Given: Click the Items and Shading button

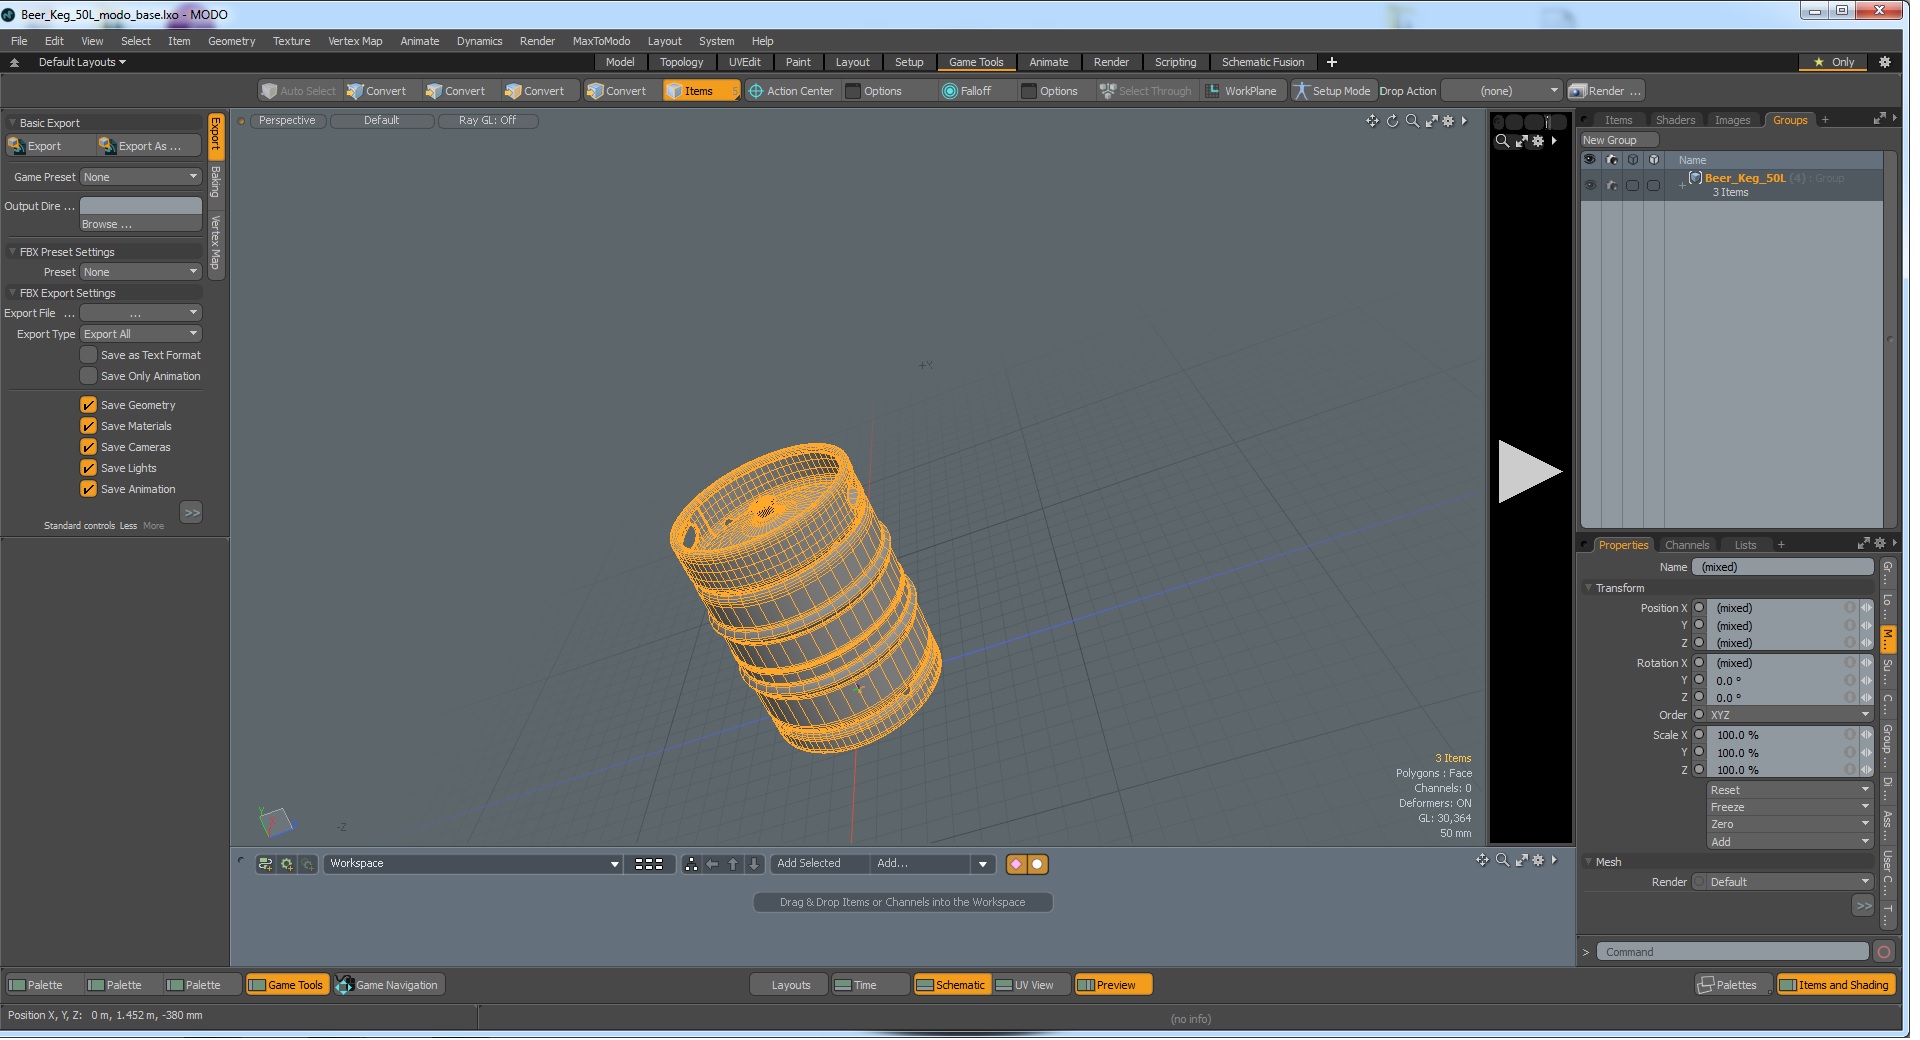Looking at the screenshot, I should pyautogui.click(x=1835, y=985).
